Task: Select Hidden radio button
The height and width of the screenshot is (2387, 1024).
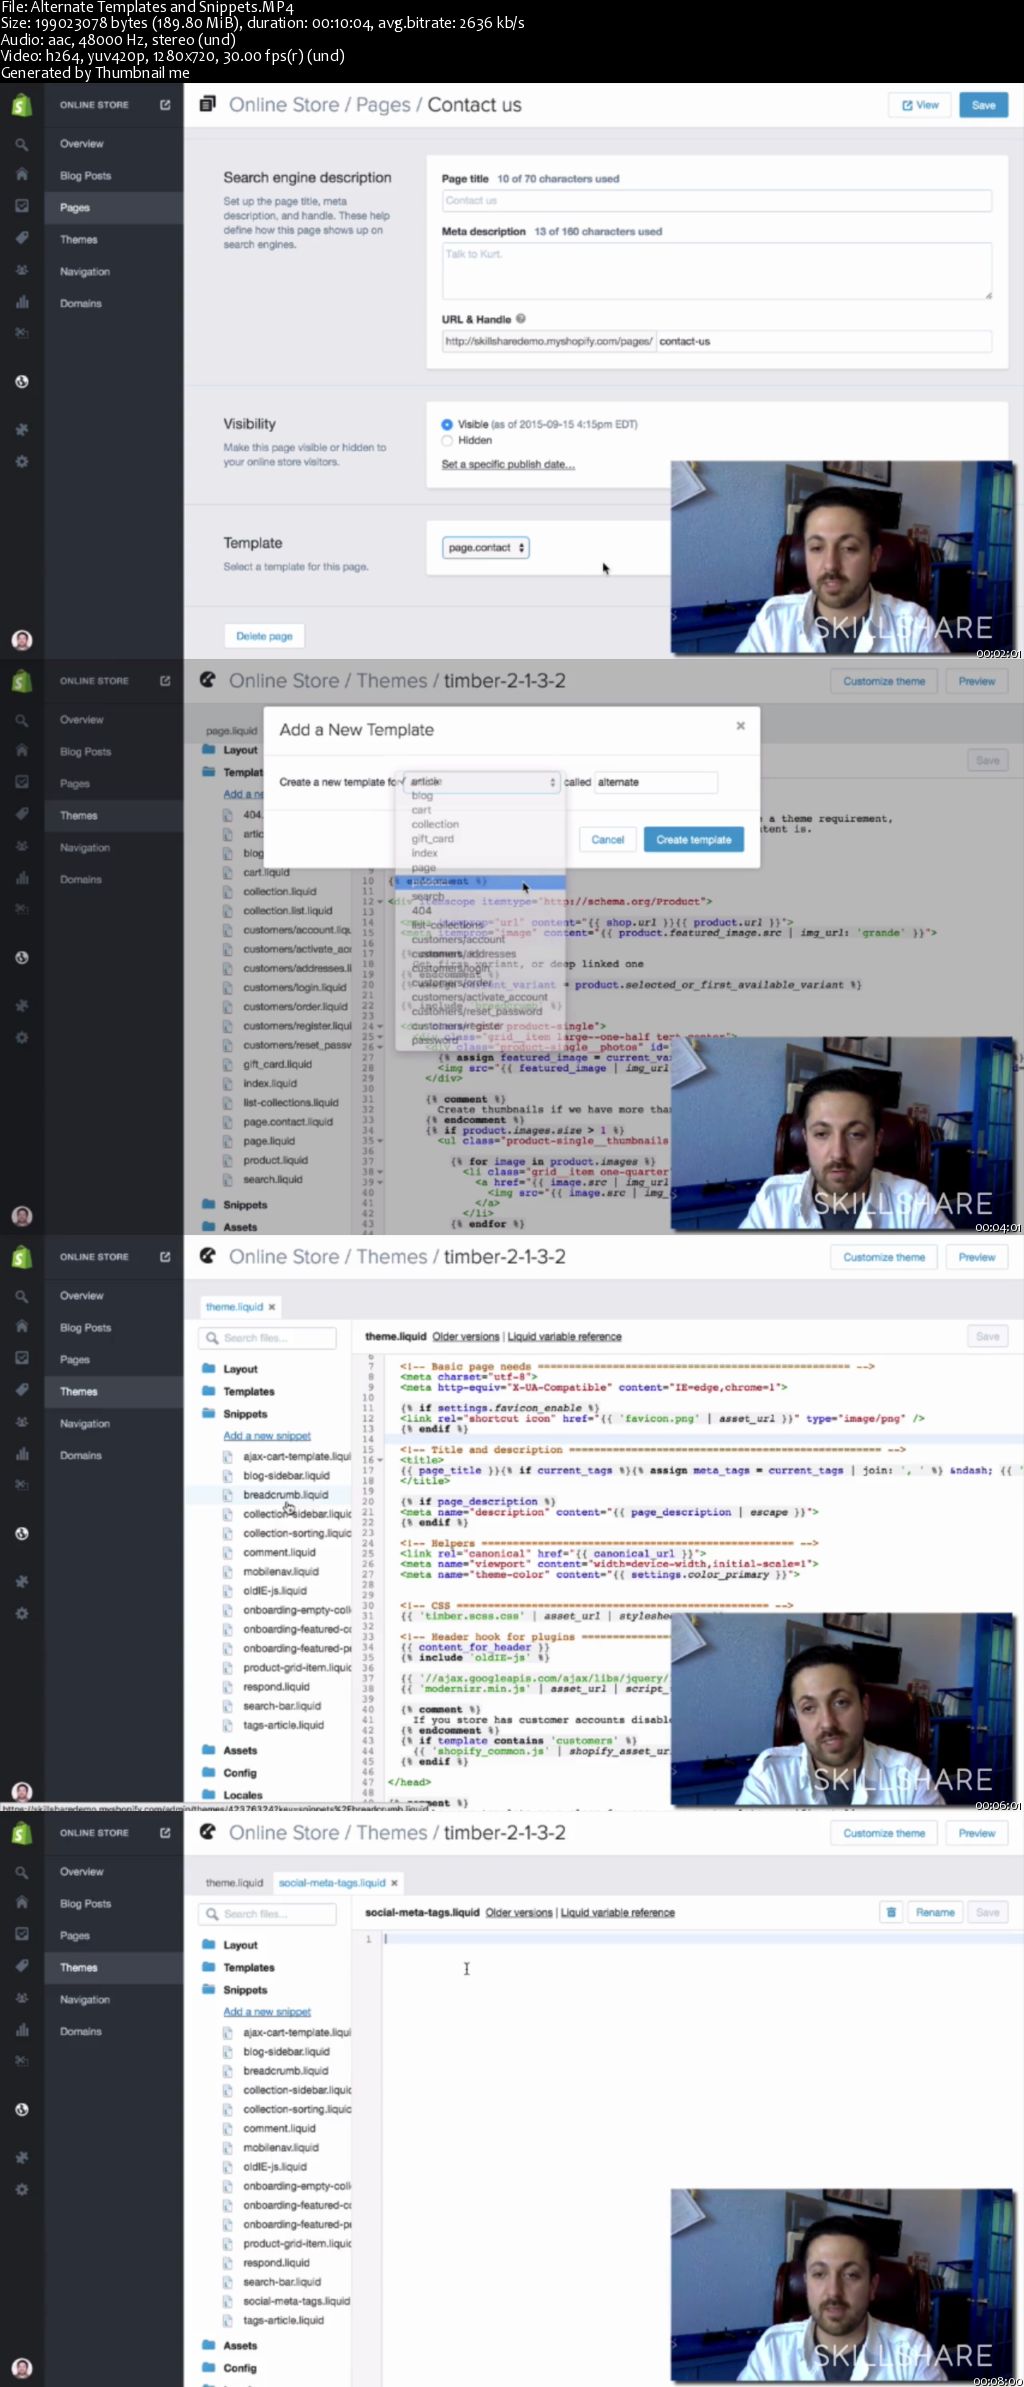Action: click(447, 440)
